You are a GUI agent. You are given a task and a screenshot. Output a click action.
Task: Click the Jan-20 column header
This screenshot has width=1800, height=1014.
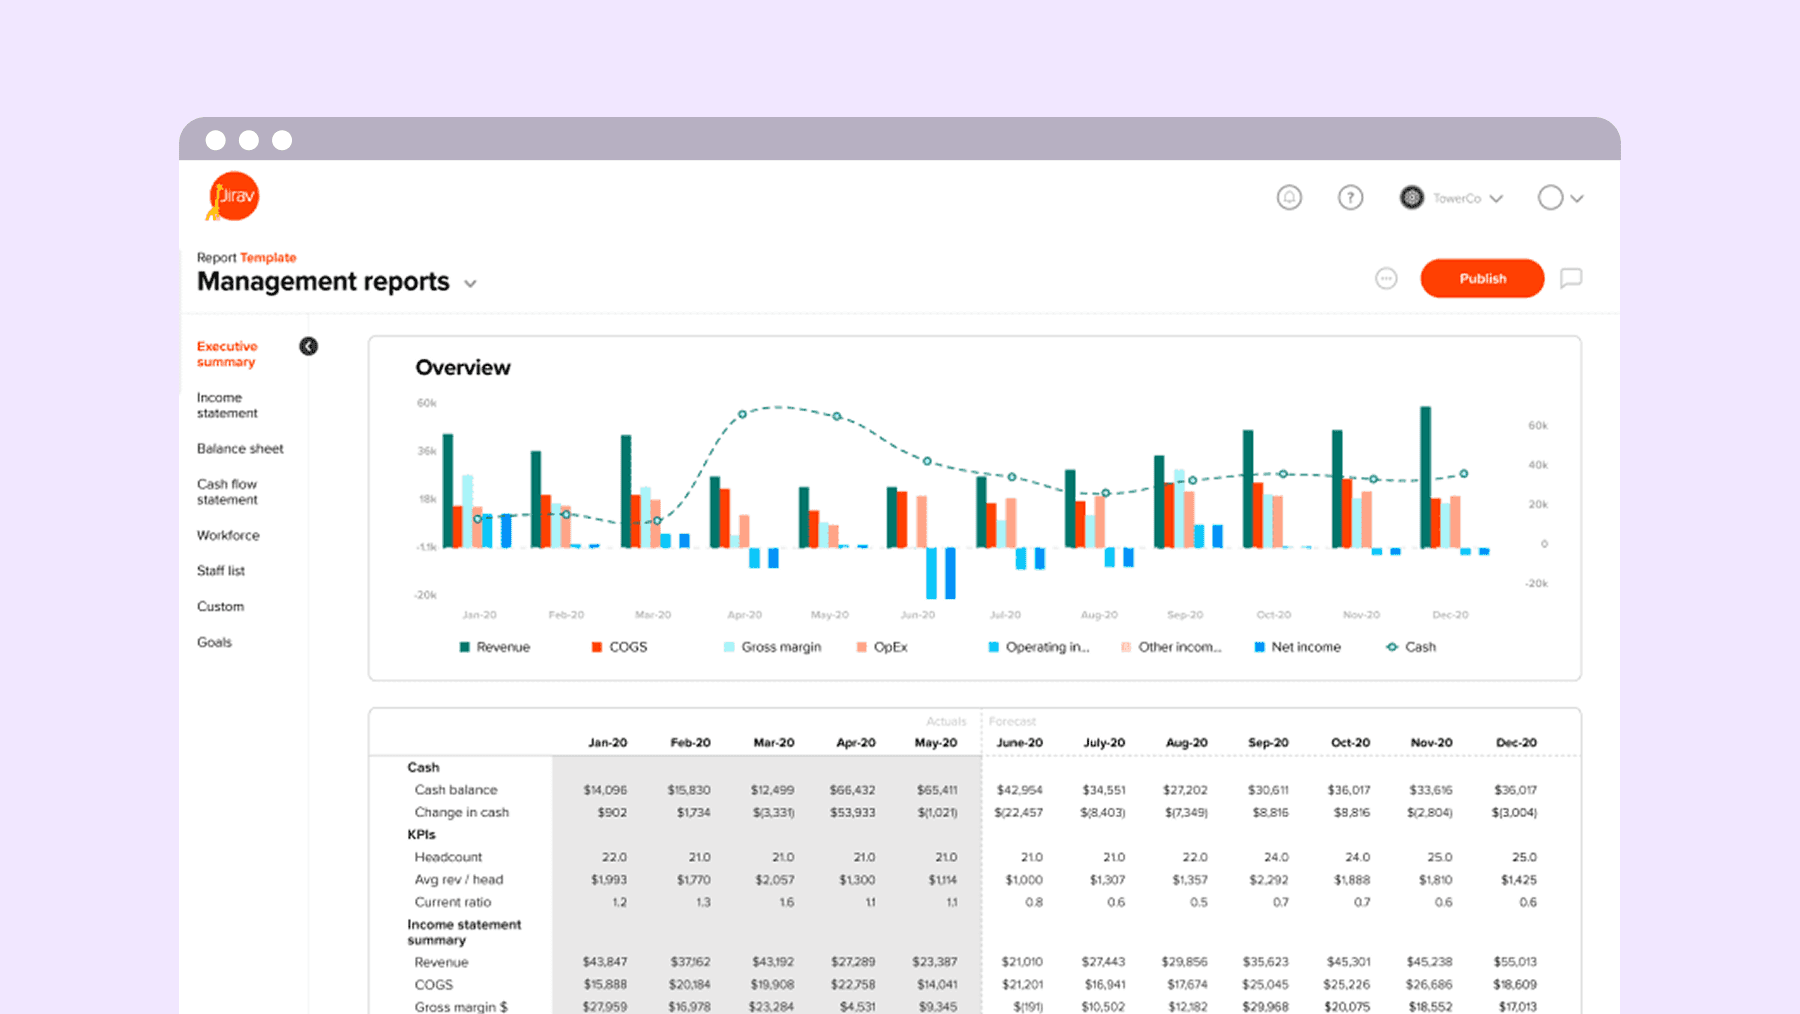(x=607, y=743)
